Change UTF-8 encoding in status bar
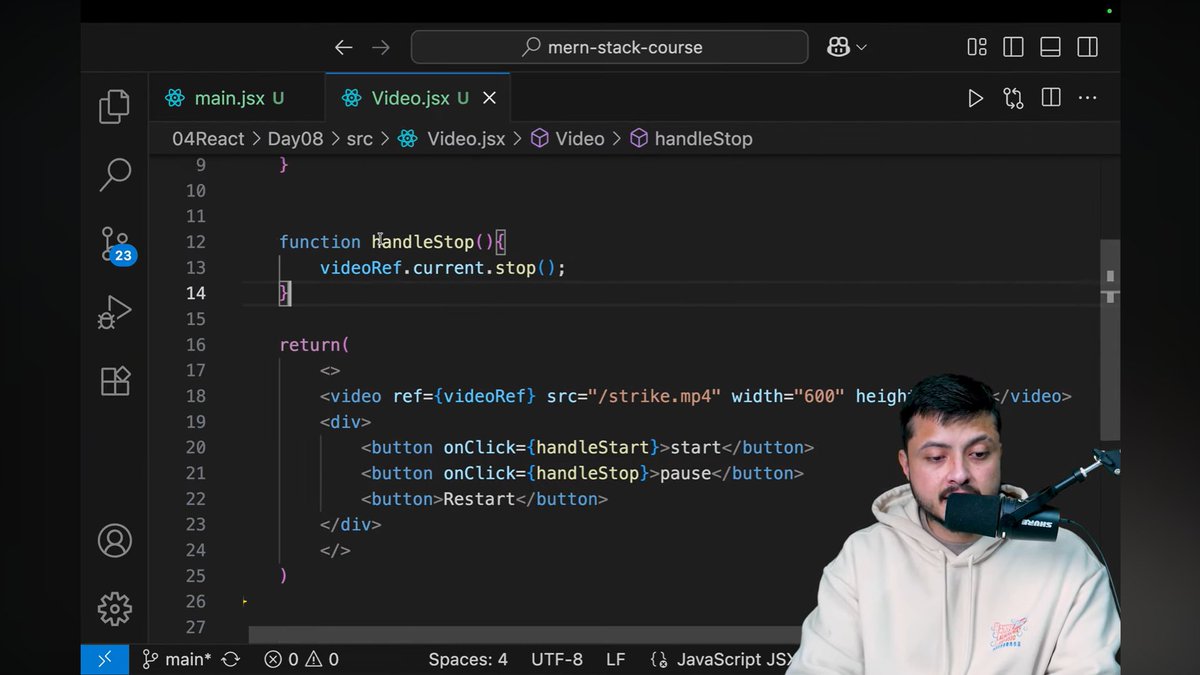Viewport: 1200px width, 675px height. (x=557, y=659)
